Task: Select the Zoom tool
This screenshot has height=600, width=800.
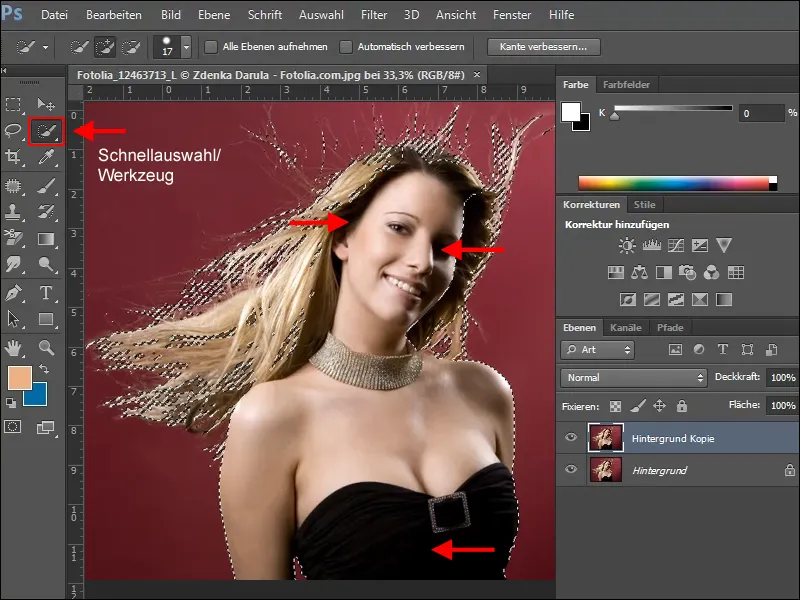Action: [x=46, y=347]
